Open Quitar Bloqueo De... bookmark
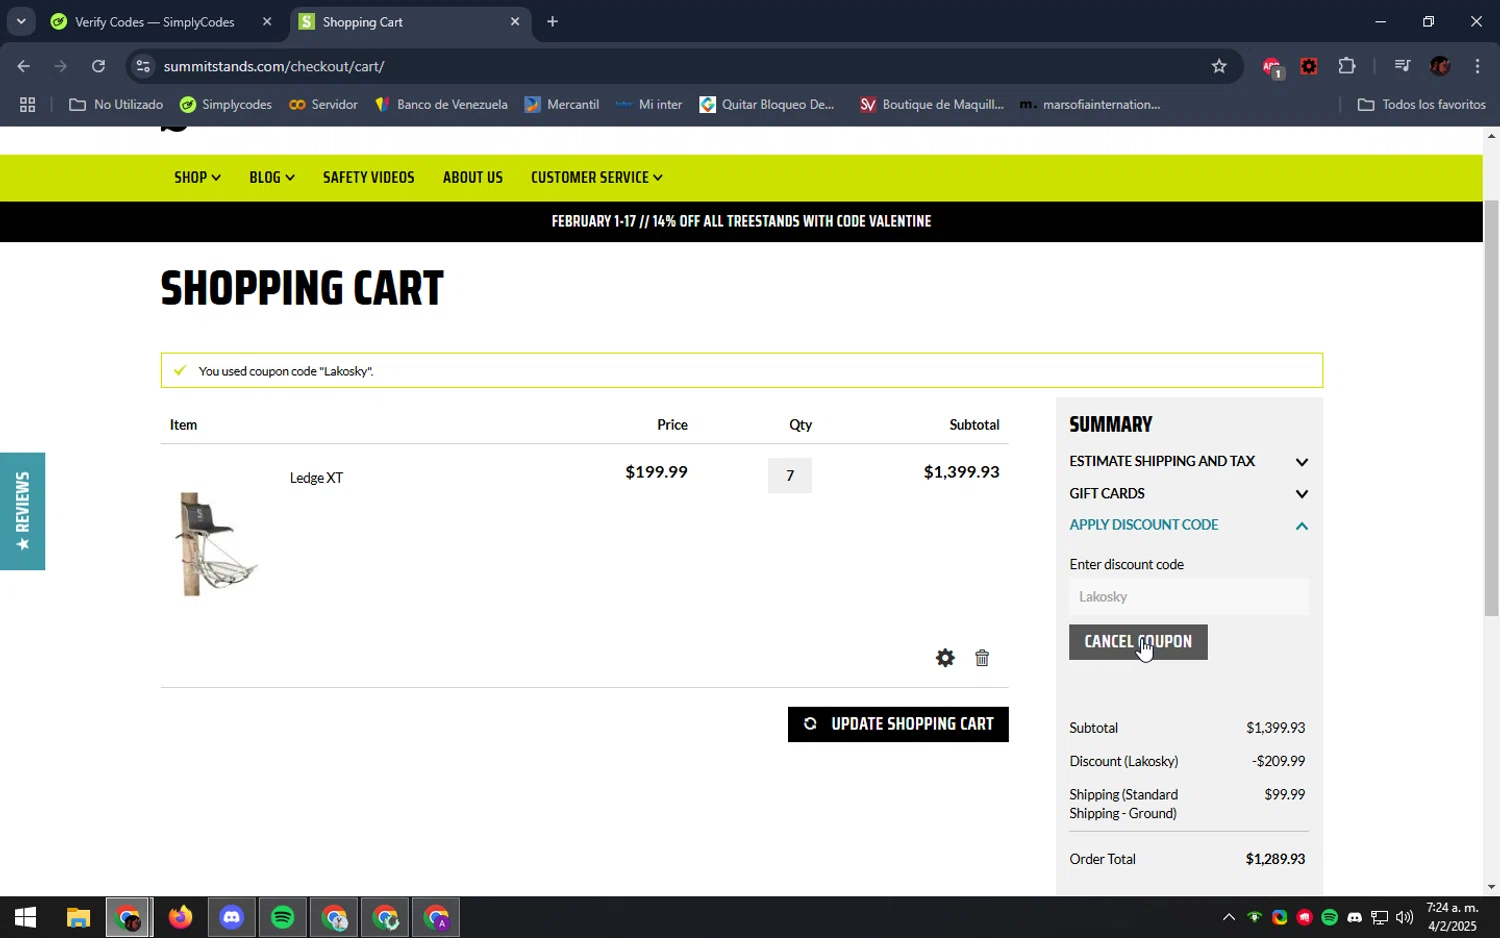Screen dimensions: 1500x938 [x=767, y=104]
